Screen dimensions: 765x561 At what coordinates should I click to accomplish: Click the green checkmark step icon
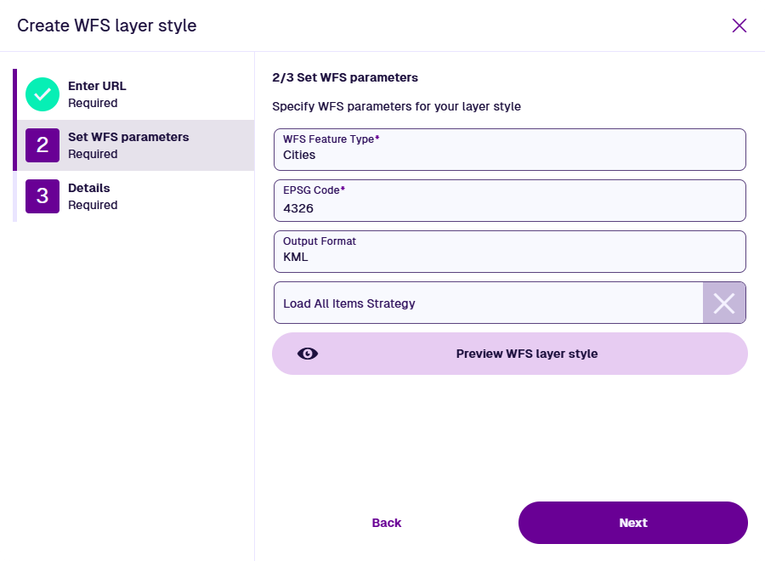pos(42,94)
